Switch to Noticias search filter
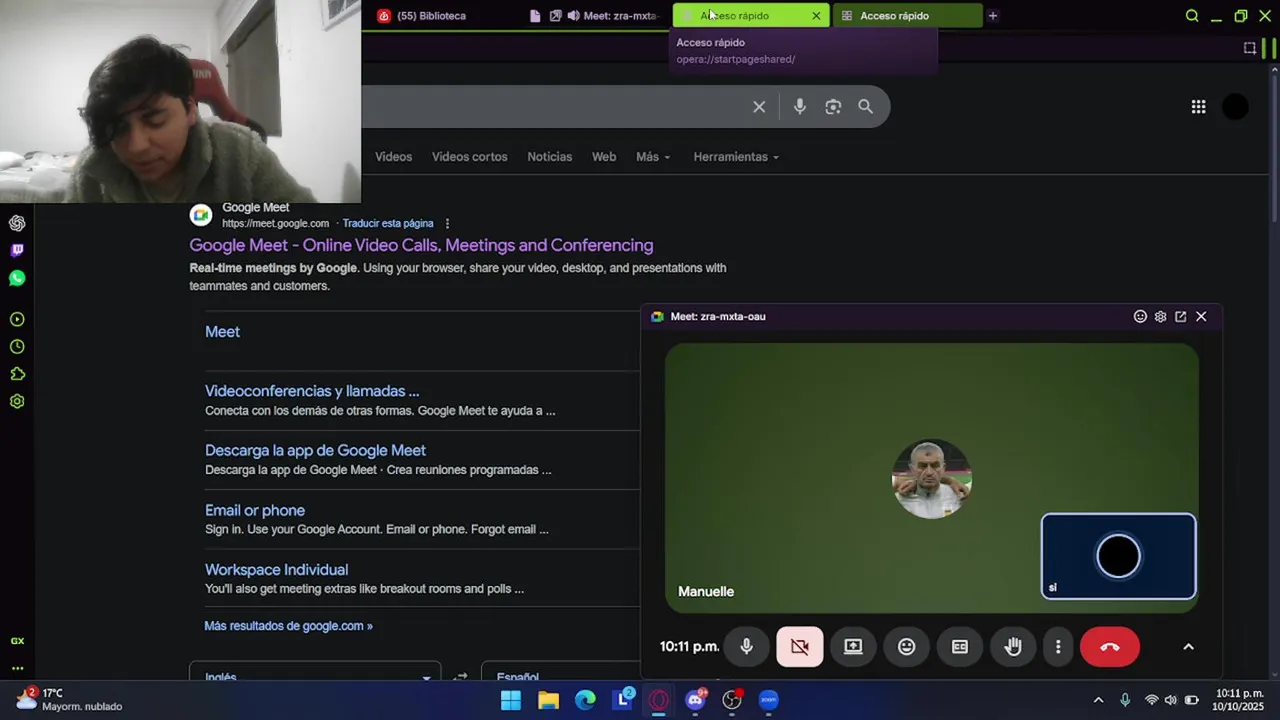1280x720 pixels. pyautogui.click(x=550, y=157)
